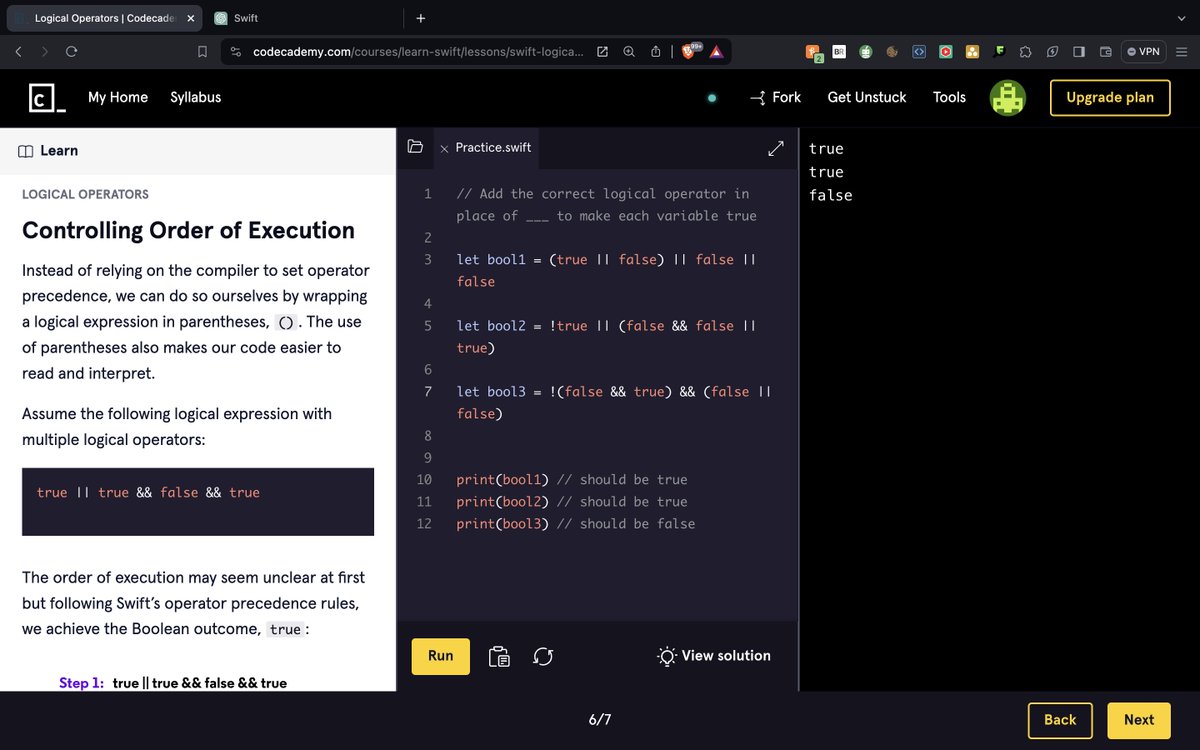Click the print(bool3) line in editor
Image resolution: width=1200 pixels, height=750 pixels.
(576, 524)
